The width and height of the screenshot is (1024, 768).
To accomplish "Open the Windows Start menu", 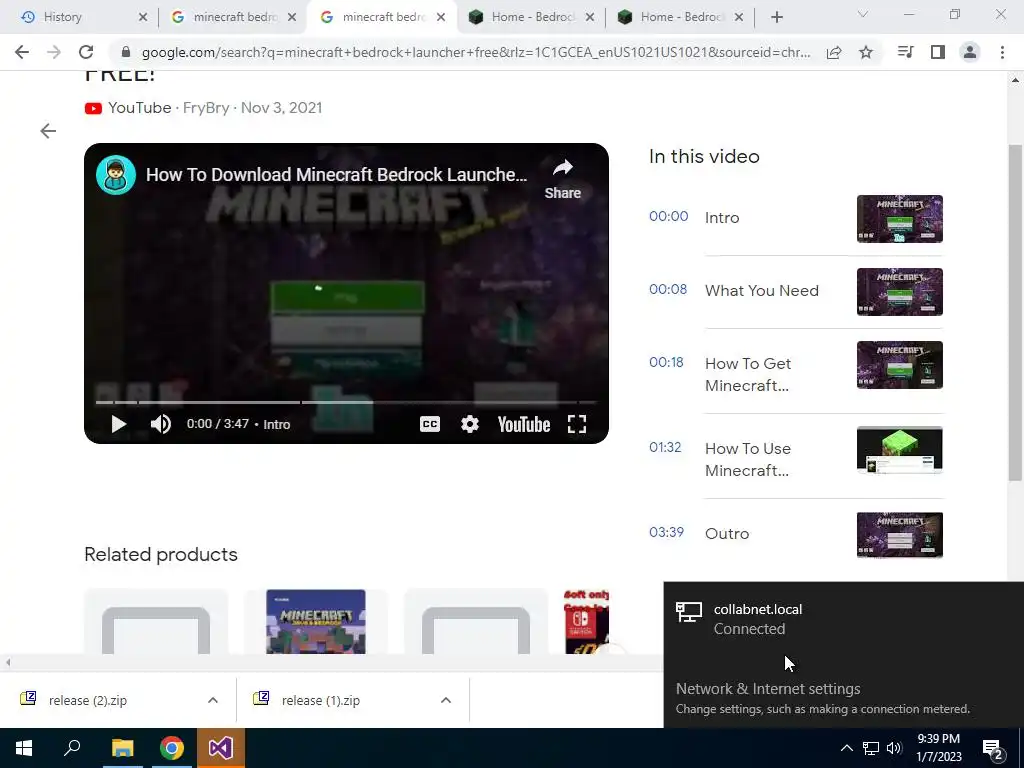I will 24,748.
